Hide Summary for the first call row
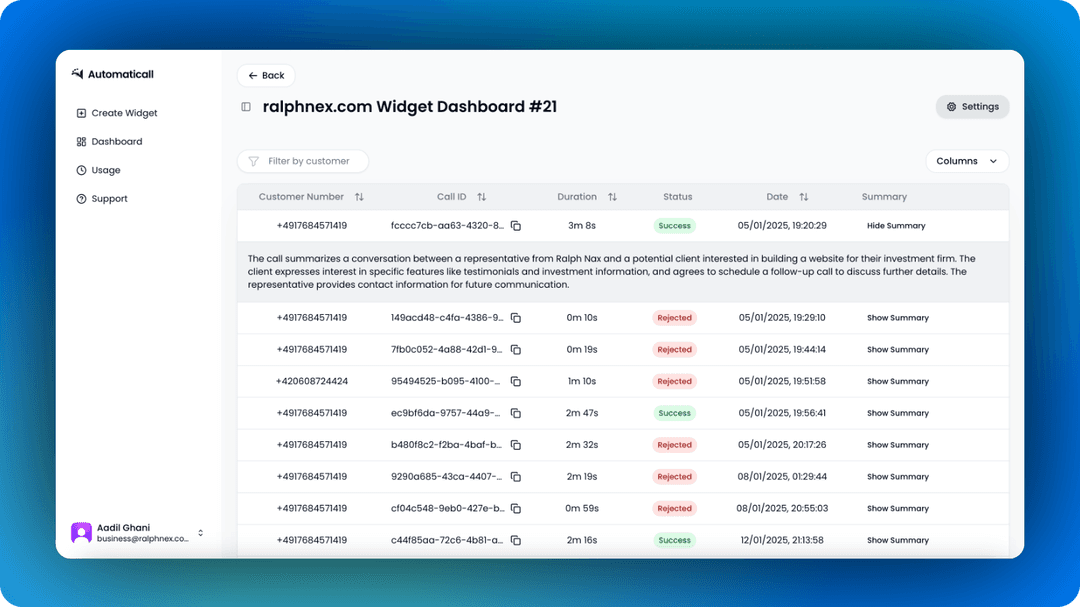The image size is (1080, 607). click(895, 226)
